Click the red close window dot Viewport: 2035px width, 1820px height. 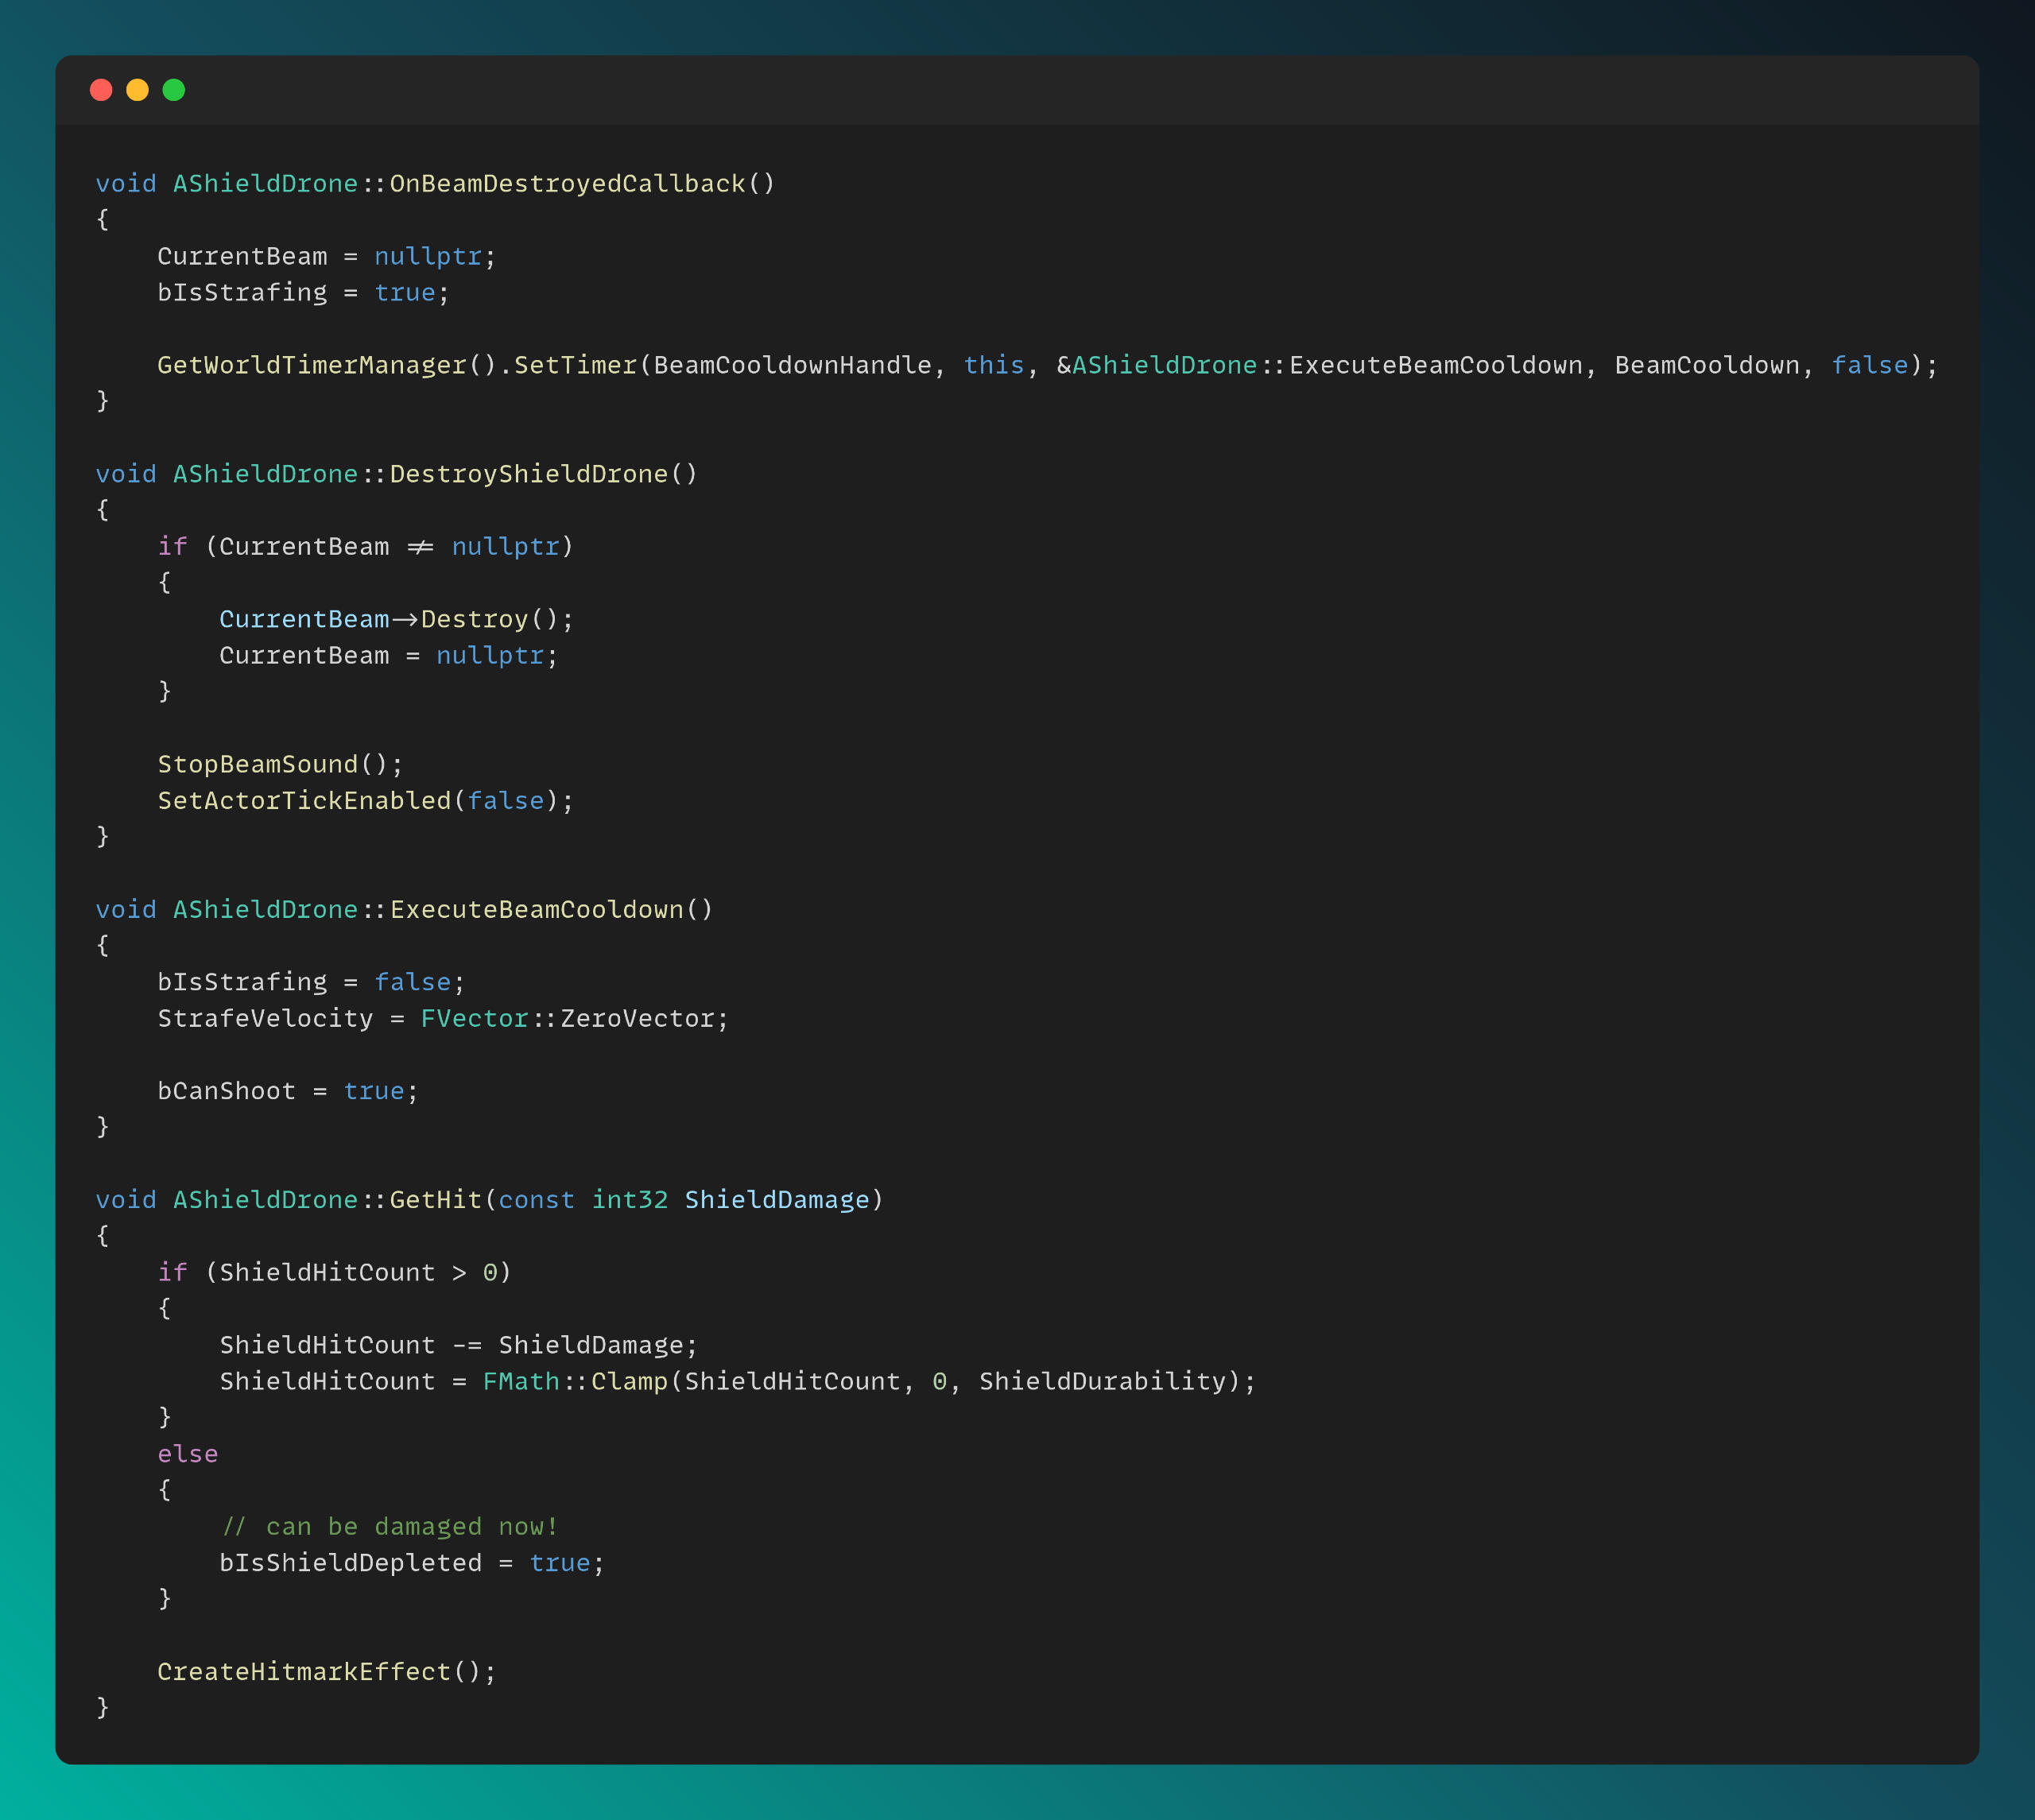tap(101, 90)
